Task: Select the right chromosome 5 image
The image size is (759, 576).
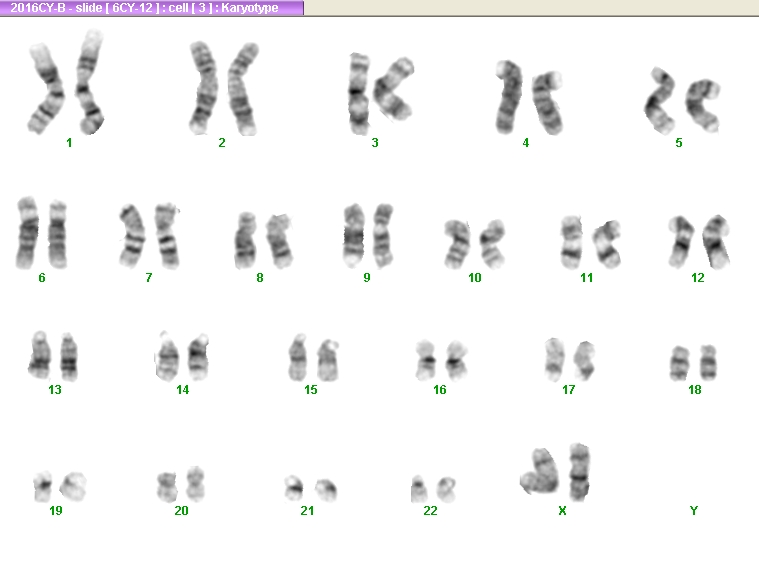Action: pyautogui.click(x=703, y=106)
